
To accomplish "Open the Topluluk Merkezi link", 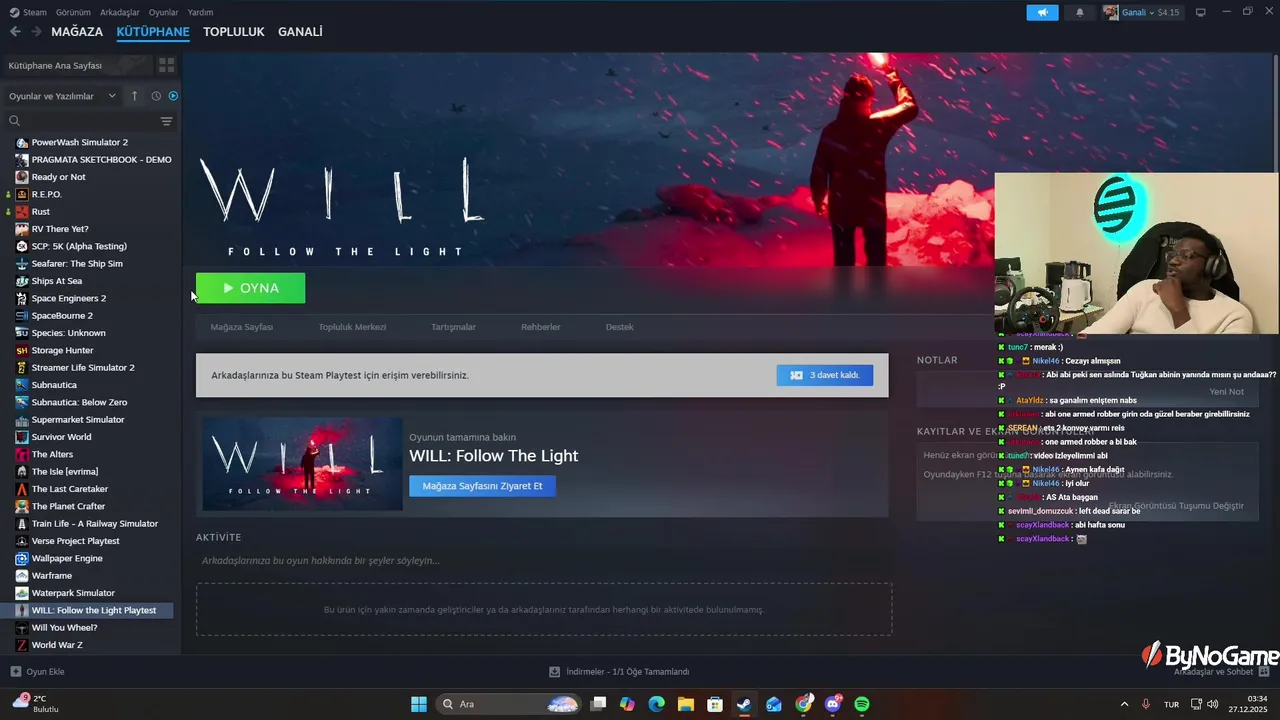I will (x=352, y=327).
